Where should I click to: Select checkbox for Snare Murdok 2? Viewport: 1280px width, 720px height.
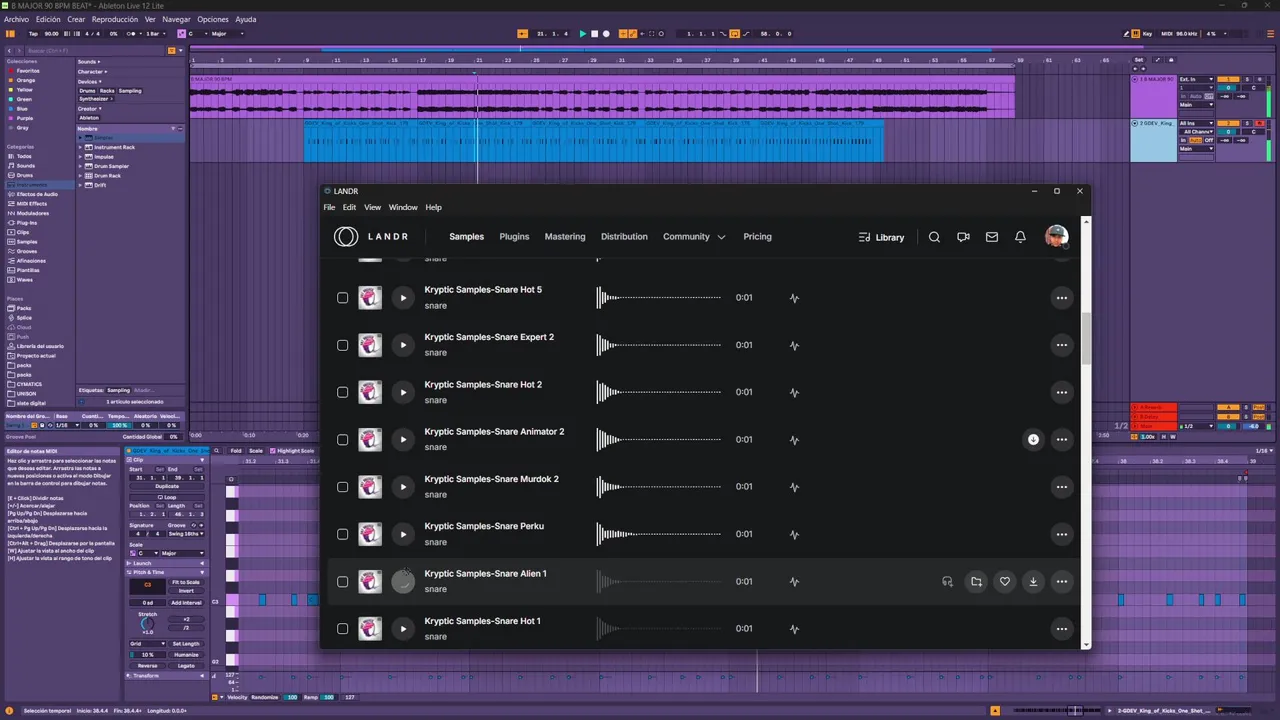pos(342,487)
